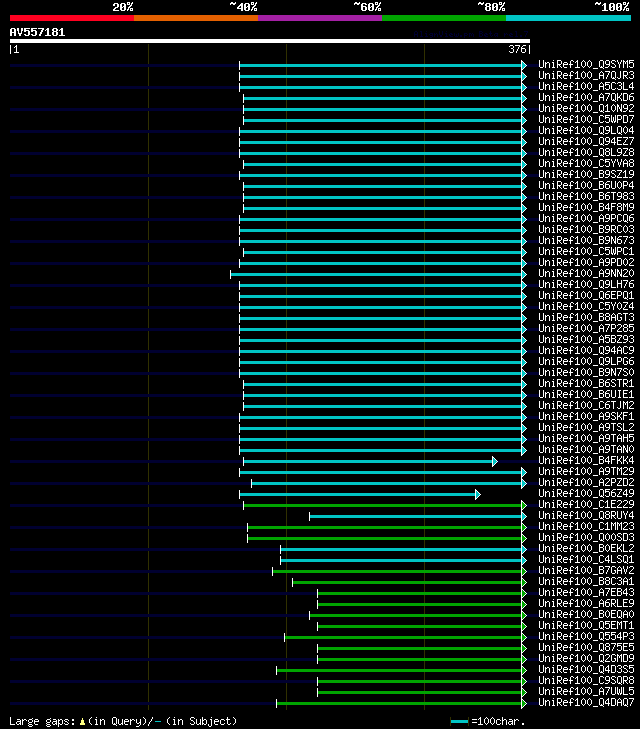The height and width of the screenshot is (729, 640).
Task: Click label UniRef100_B8C3A1
Action: tap(586, 582)
